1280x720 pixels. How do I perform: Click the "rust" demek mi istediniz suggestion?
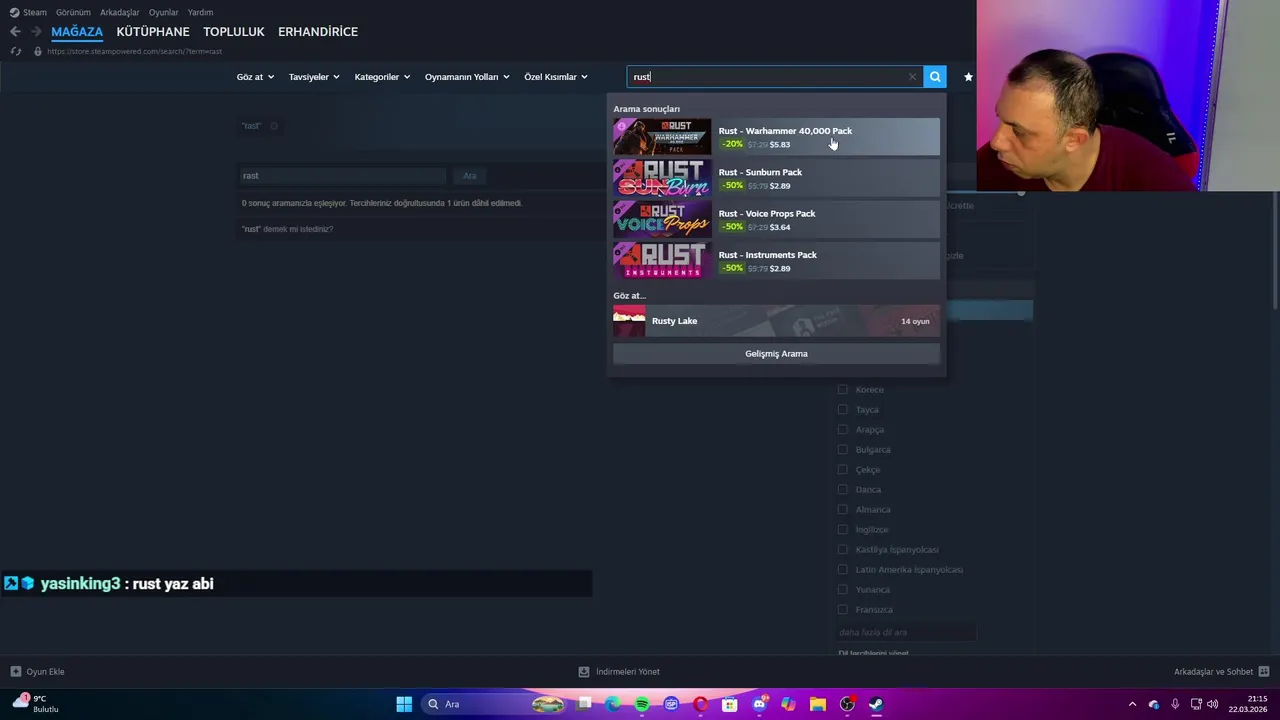pos(287,229)
